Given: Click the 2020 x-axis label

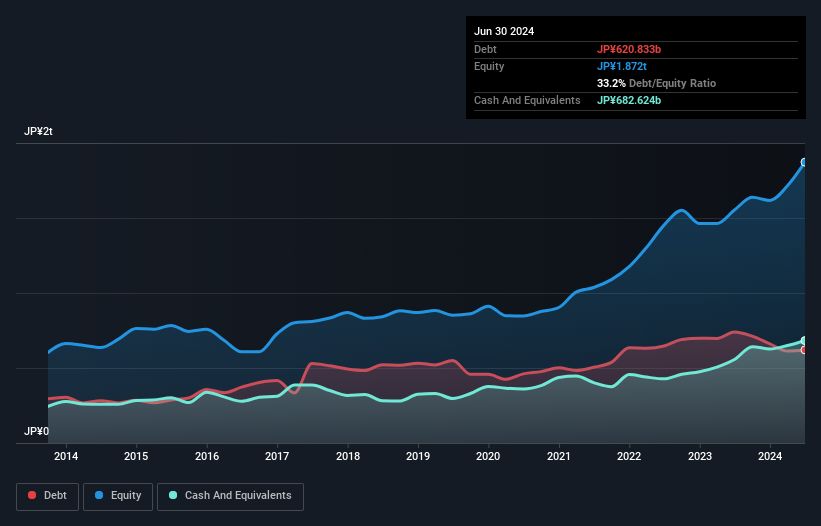Looking at the screenshot, I should click(x=488, y=456).
